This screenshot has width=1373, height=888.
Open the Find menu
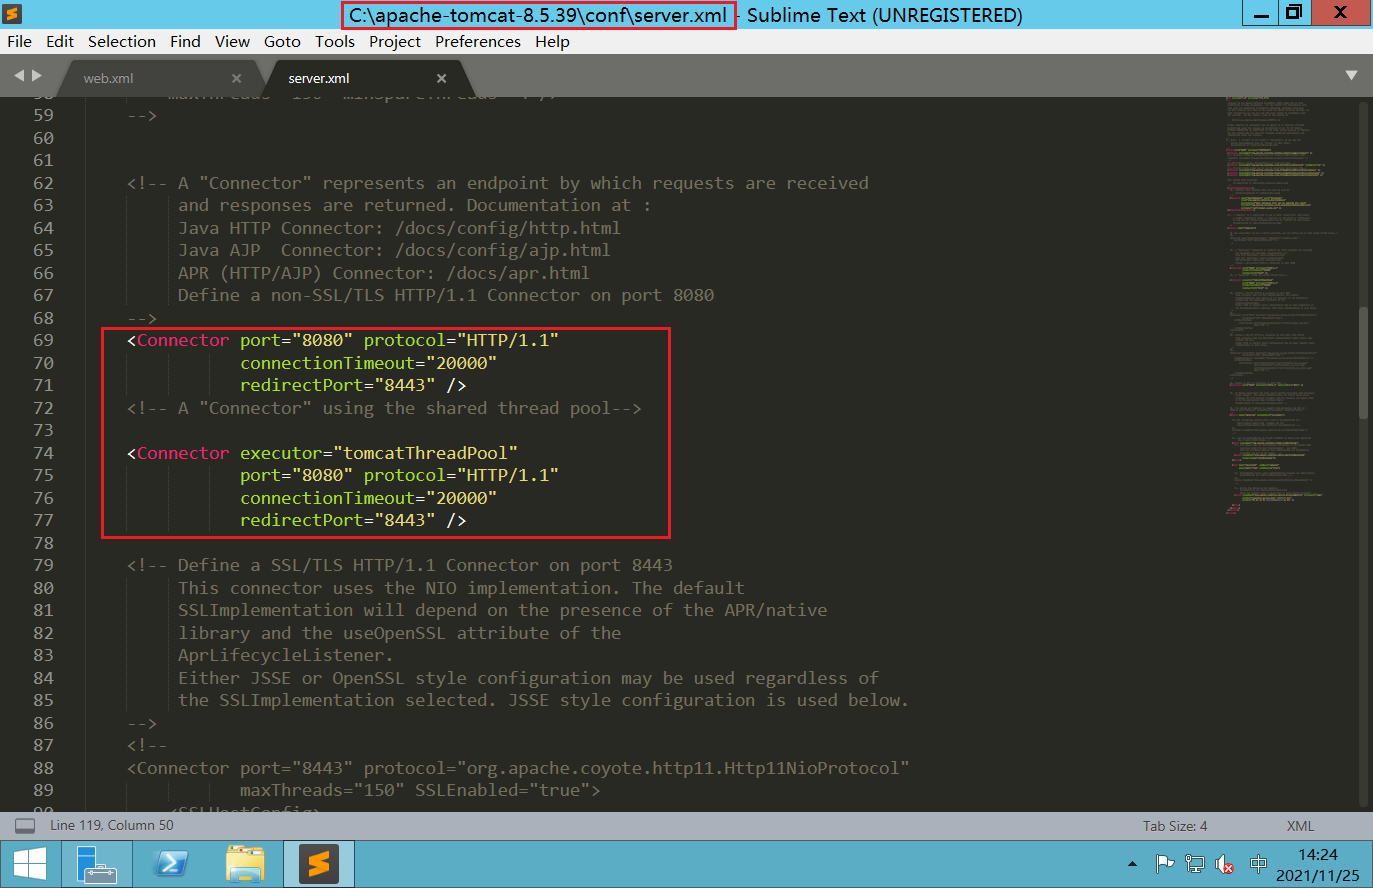point(185,41)
